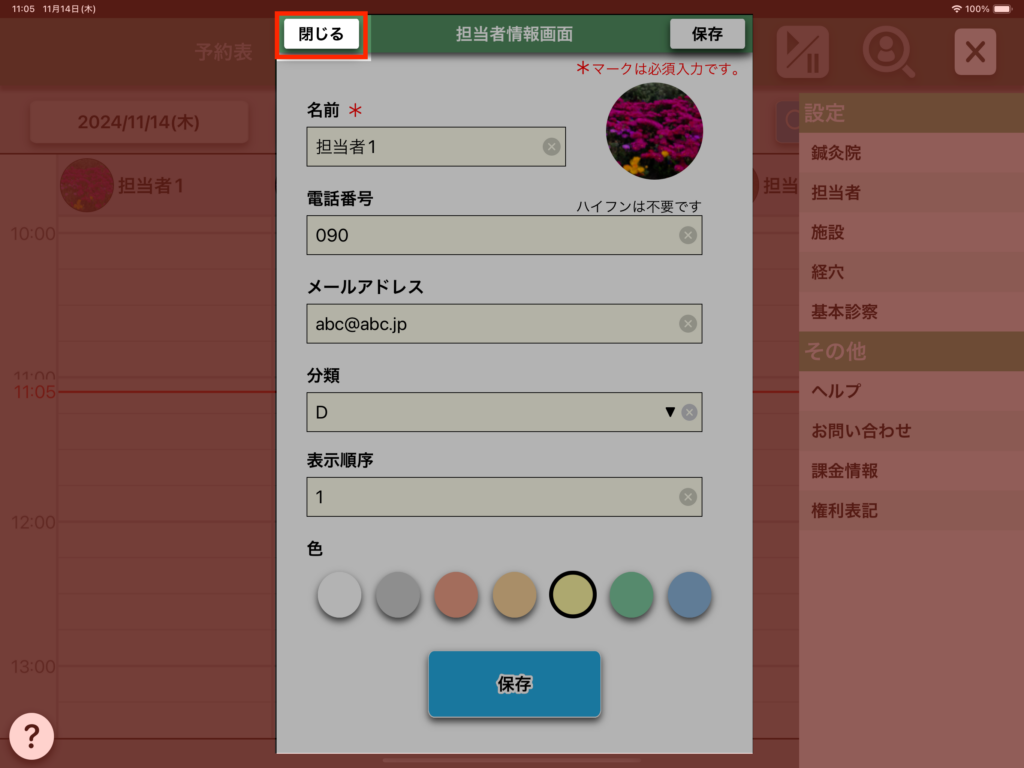Tap the person search icon in top bar
Viewport: 1024px width, 768px height.
[888, 52]
